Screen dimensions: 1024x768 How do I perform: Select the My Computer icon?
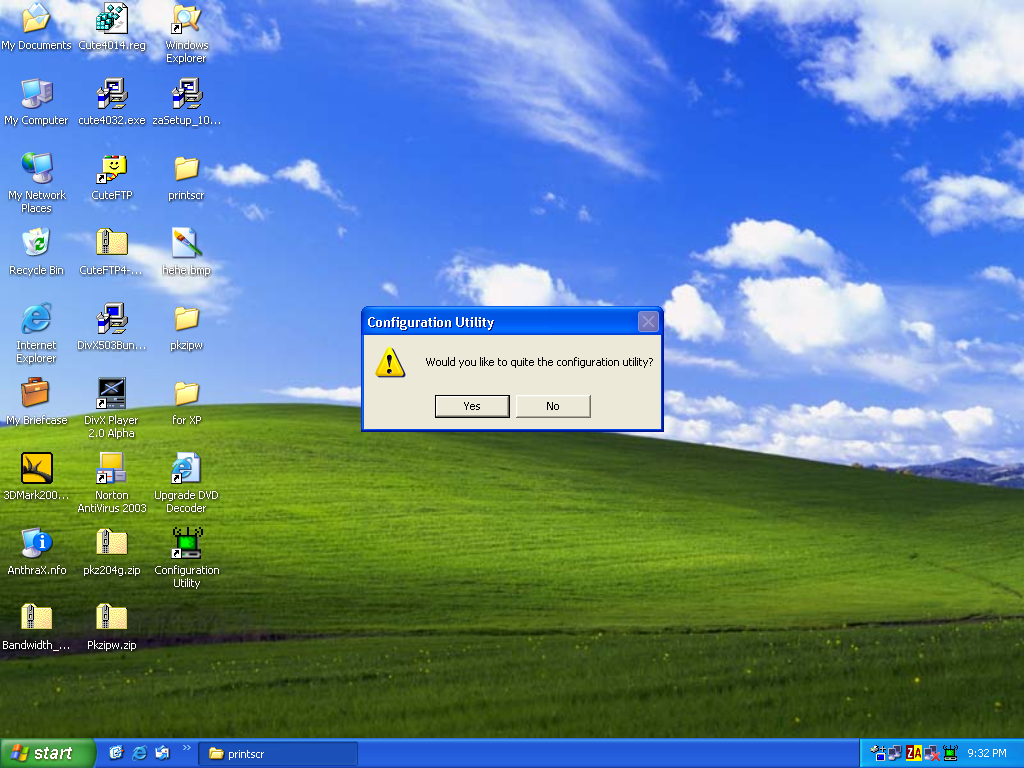[37, 102]
